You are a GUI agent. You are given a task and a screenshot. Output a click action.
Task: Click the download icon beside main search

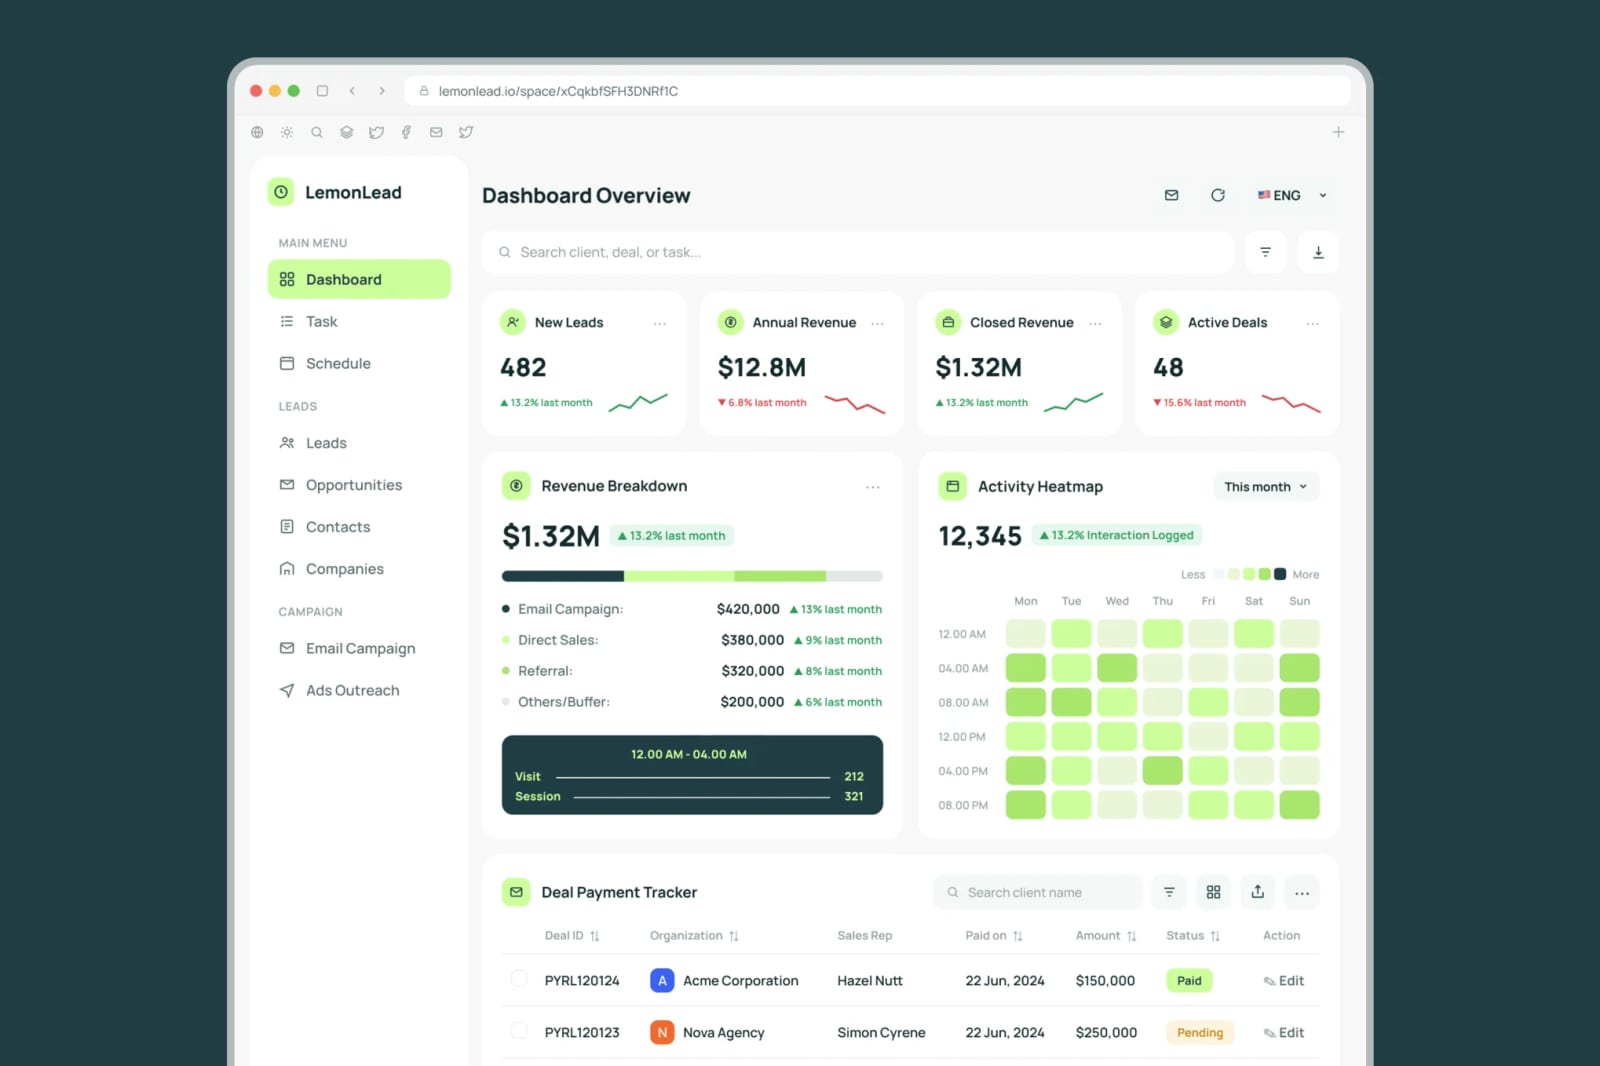click(1318, 252)
